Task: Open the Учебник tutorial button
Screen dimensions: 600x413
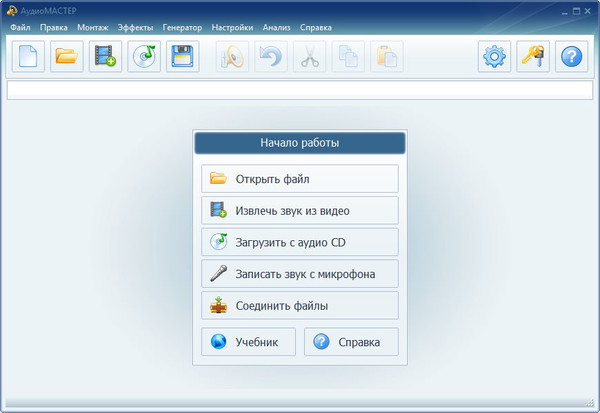Action: point(248,342)
